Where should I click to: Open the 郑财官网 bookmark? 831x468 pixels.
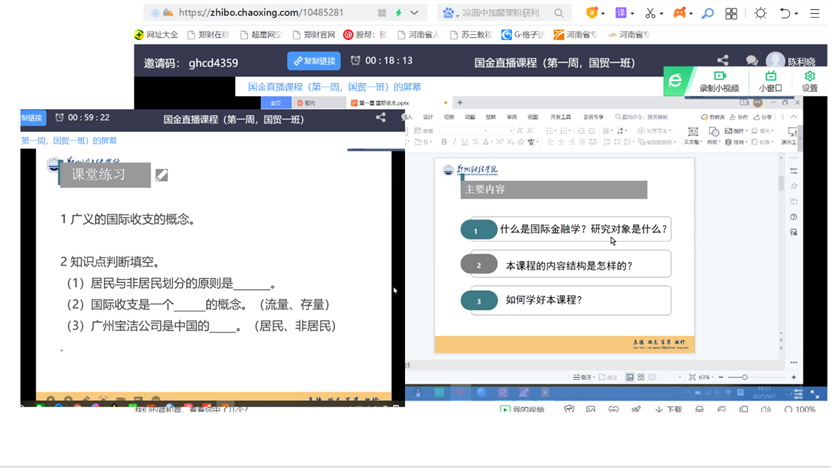[313, 34]
